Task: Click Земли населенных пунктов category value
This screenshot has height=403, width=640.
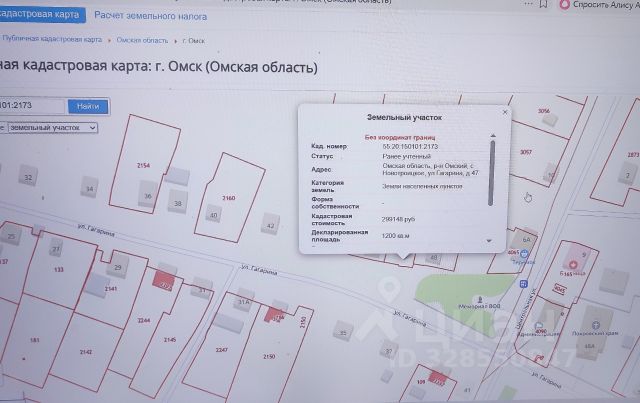Action: pyautogui.click(x=422, y=186)
